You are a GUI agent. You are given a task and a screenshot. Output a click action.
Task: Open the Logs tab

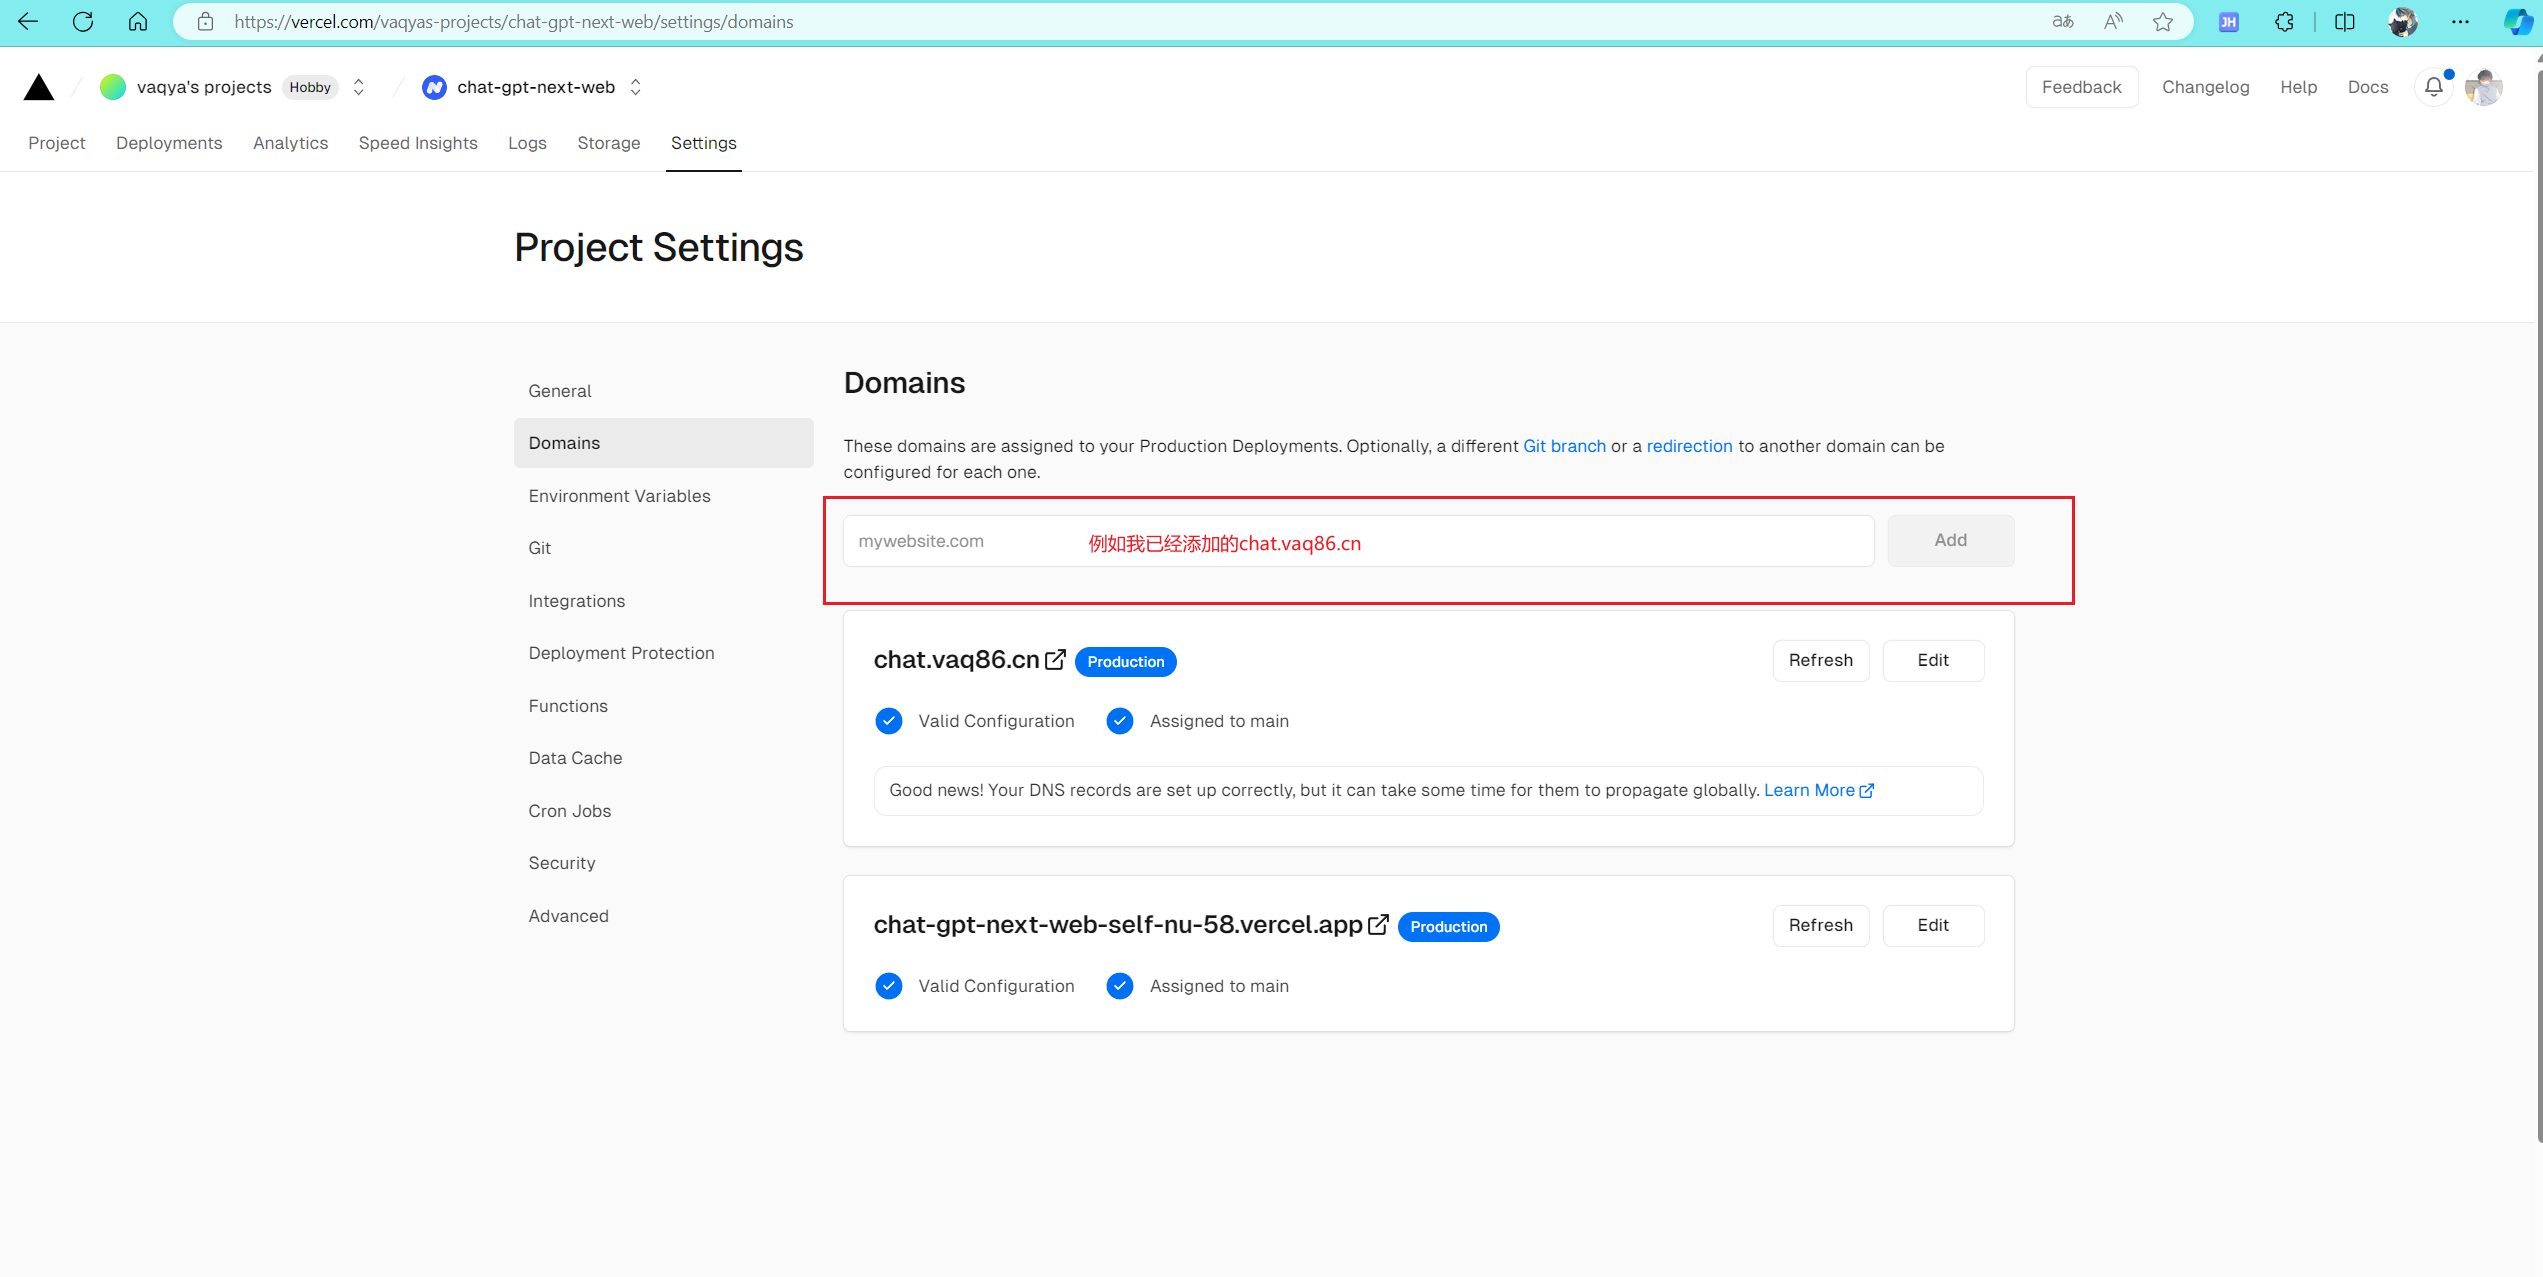pyautogui.click(x=527, y=143)
